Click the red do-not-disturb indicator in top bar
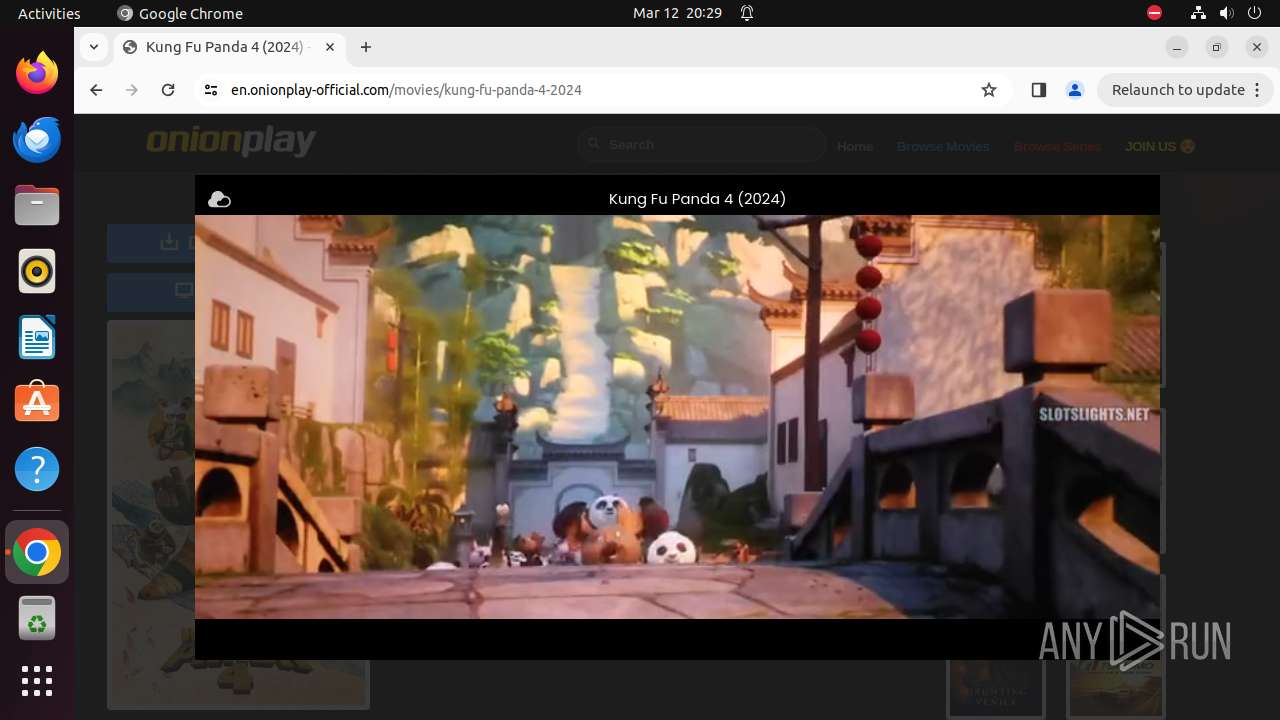Viewport: 1280px width, 720px height. (1154, 13)
